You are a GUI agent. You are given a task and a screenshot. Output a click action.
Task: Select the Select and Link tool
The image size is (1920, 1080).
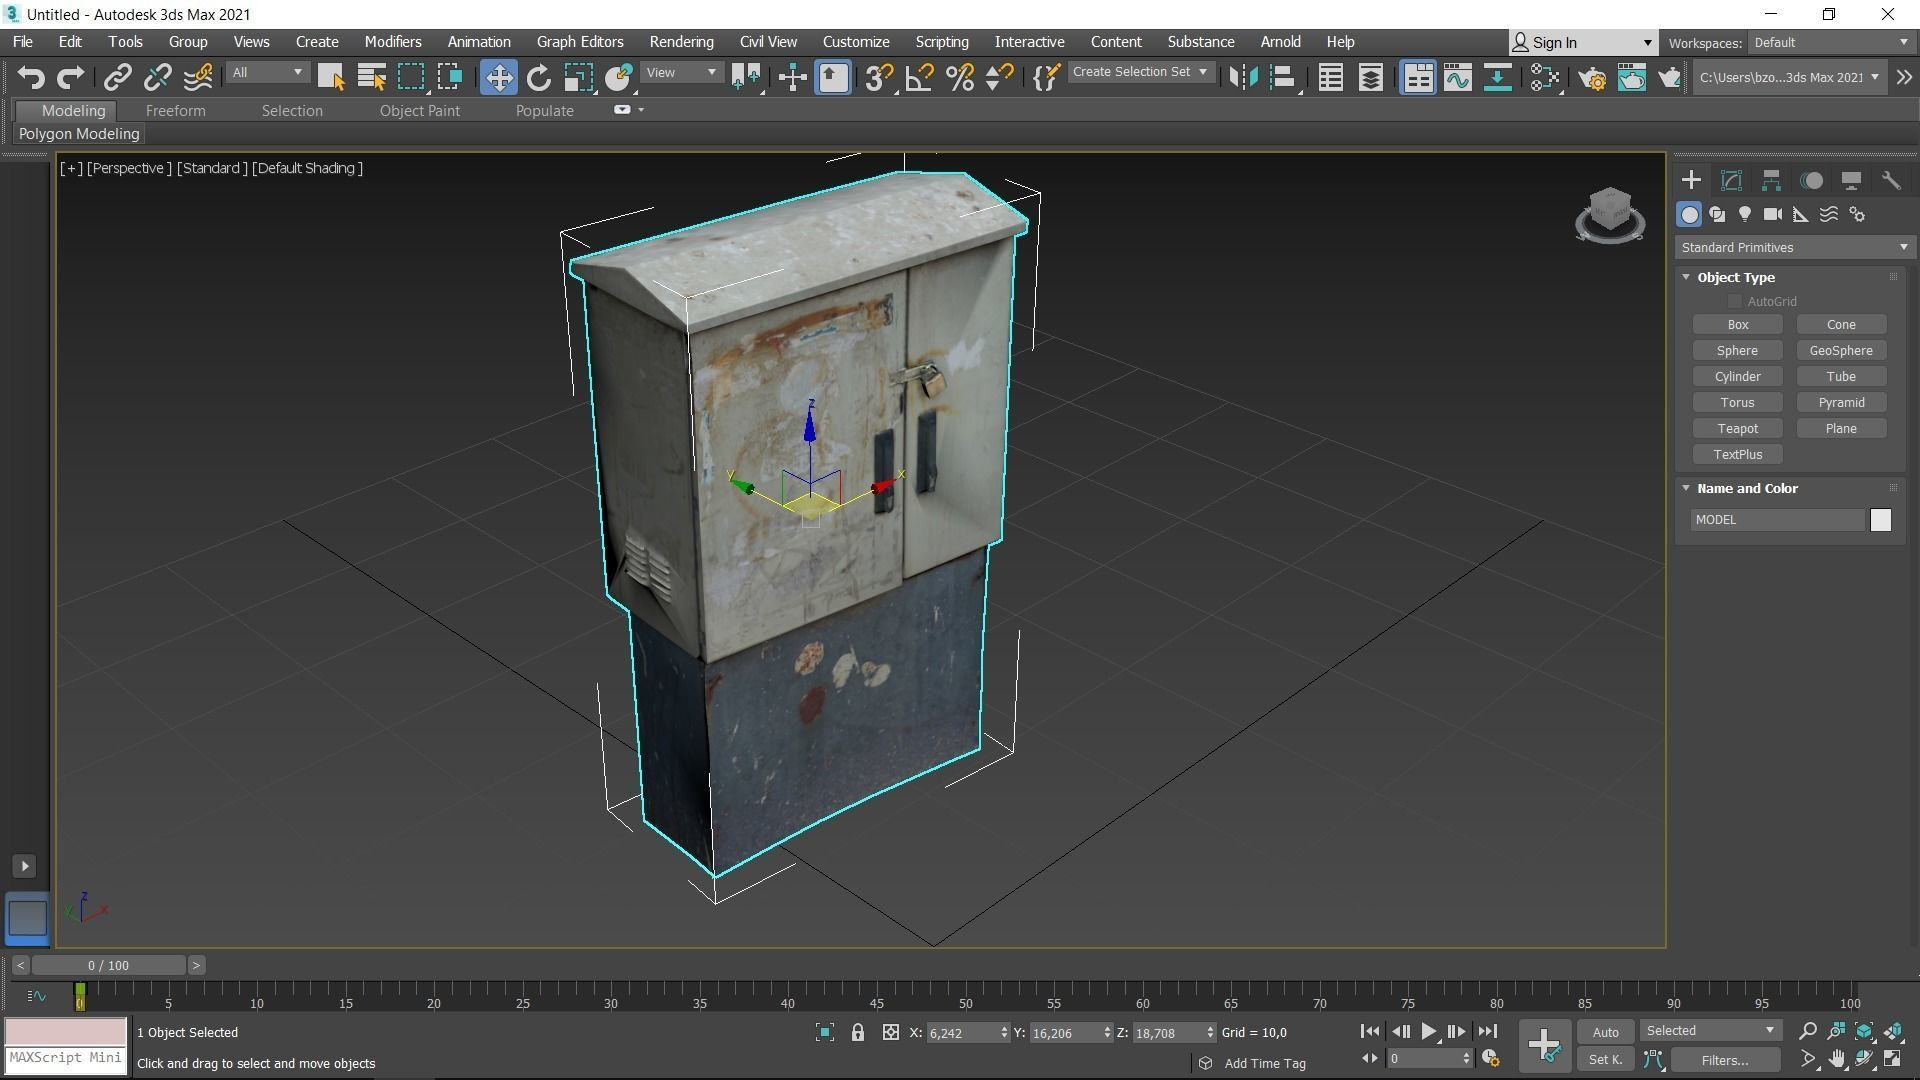tap(118, 77)
